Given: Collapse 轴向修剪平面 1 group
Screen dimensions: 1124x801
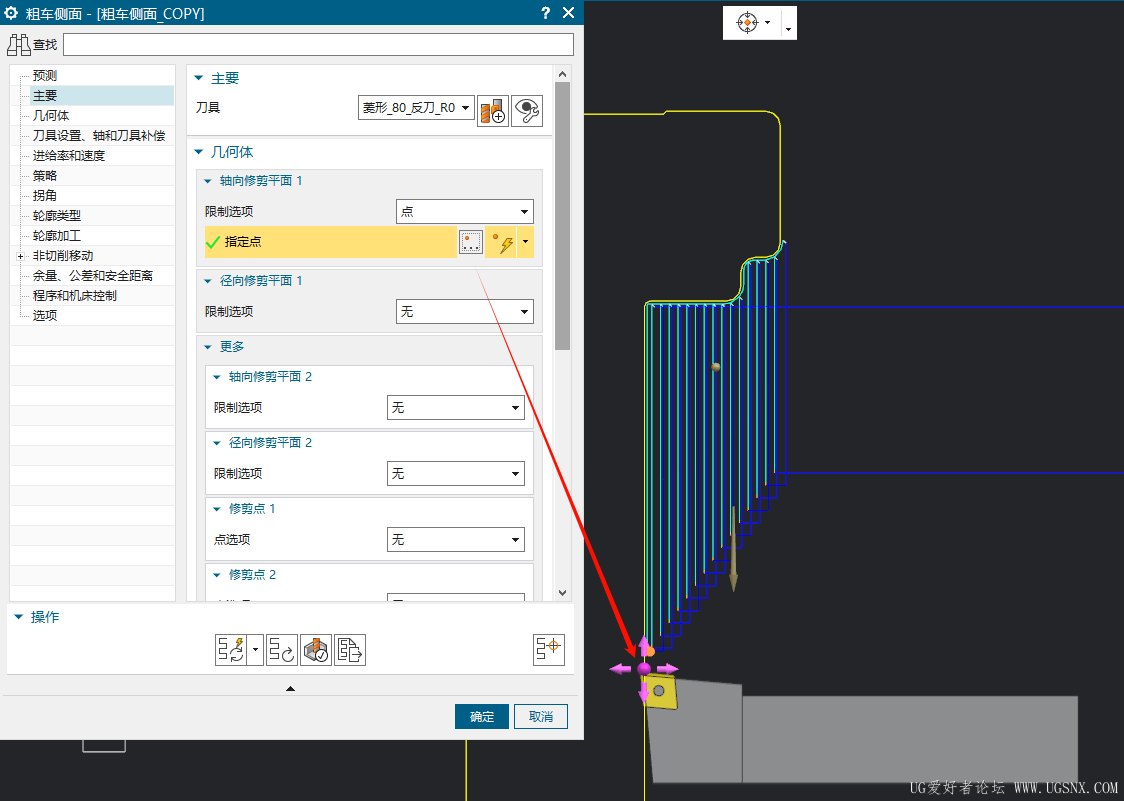Looking at the screenshot, I should click(x=208, y=181).
